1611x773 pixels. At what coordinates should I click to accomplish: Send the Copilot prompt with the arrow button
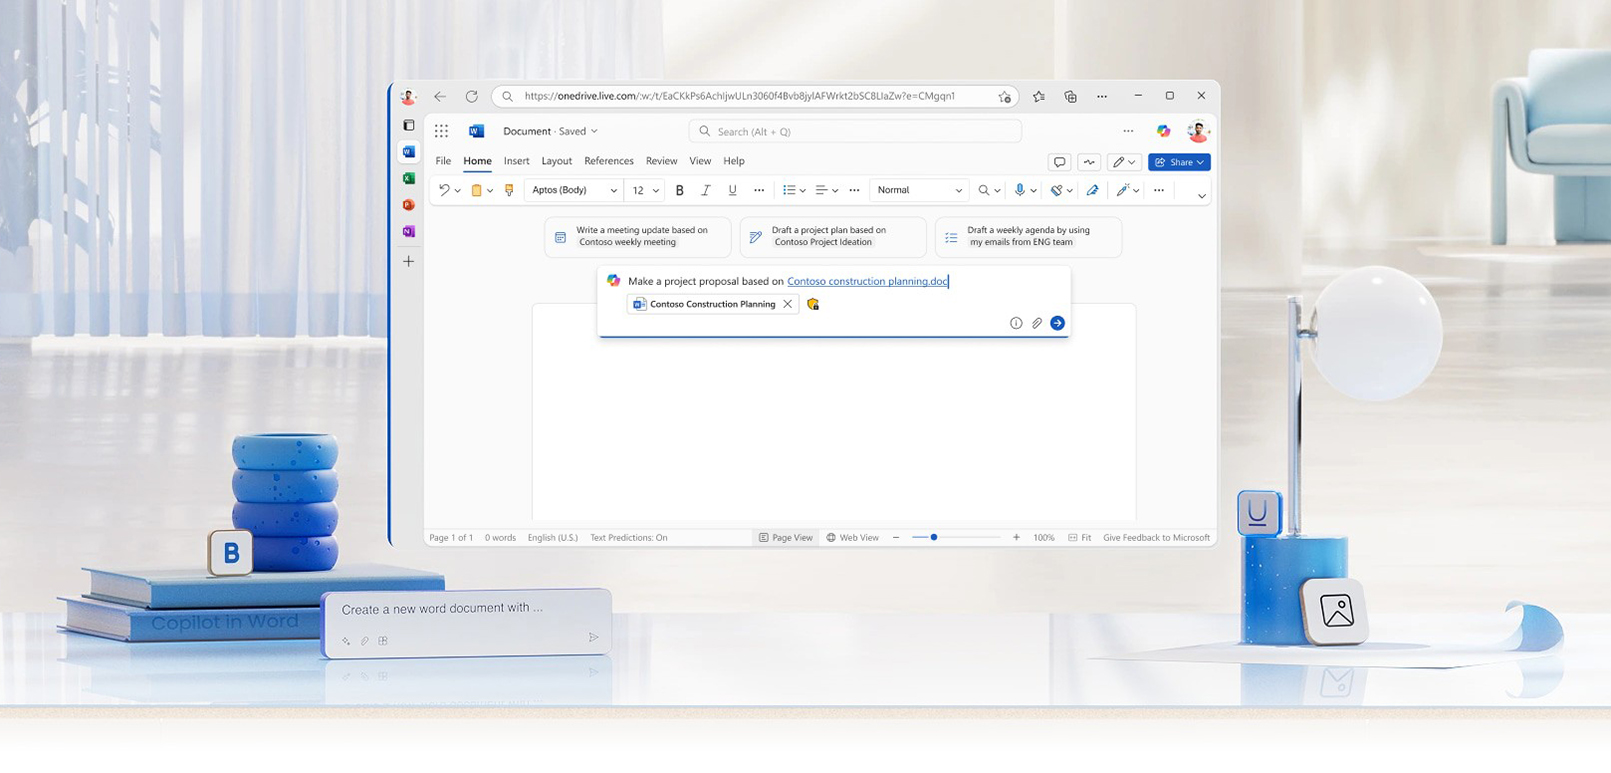coord(1057,323)
